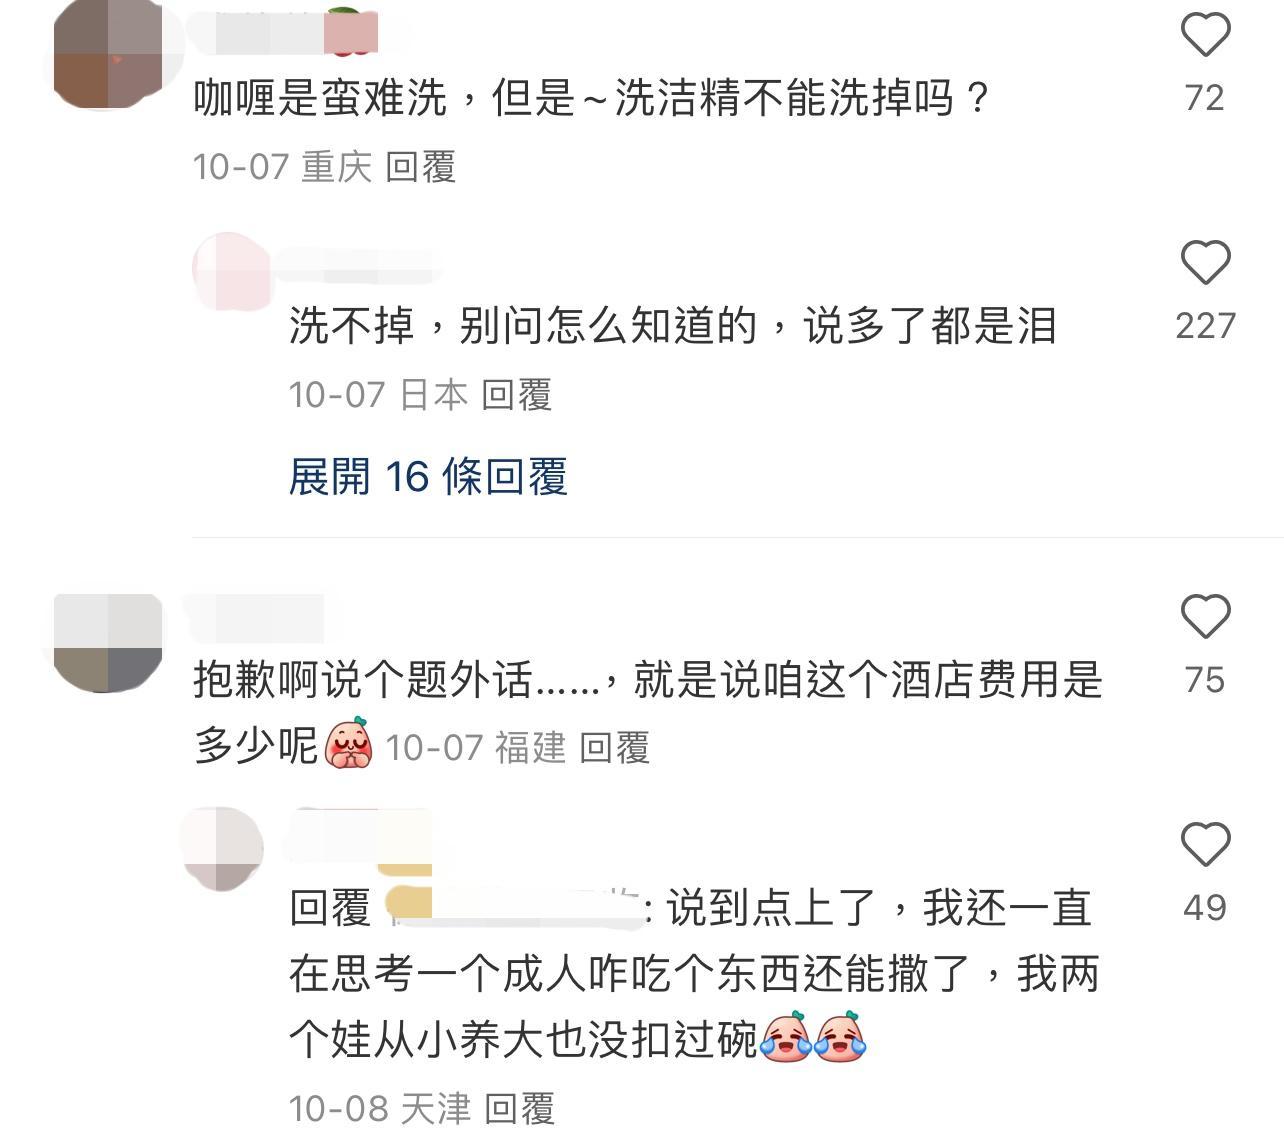This screenshot has width=1284, height=1142.
Task: Select the '洗不掉' reply text
Action: [x=672, y=326]
